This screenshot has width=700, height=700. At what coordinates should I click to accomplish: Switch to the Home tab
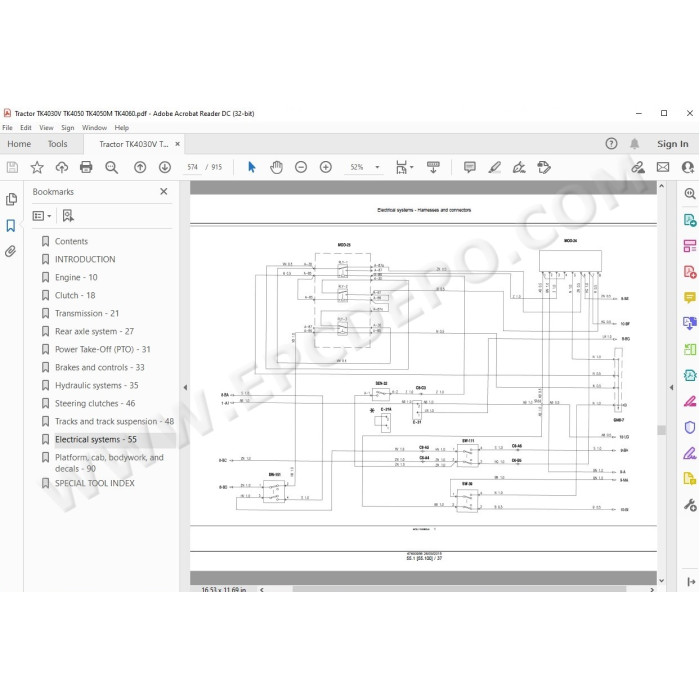(x=19, y=144)
